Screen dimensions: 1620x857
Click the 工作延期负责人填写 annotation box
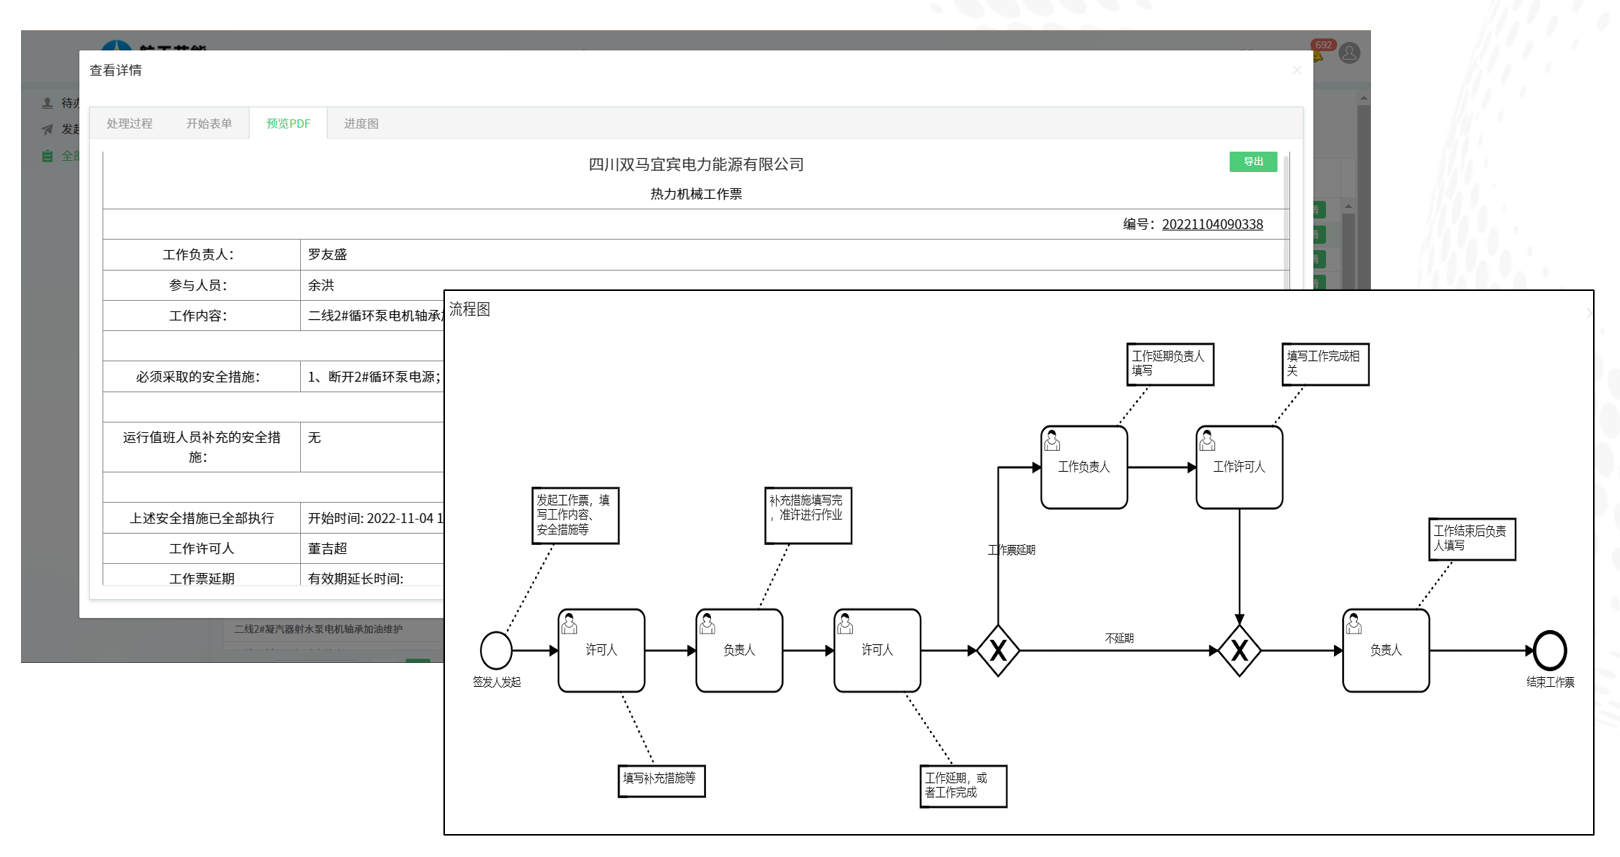[1170, 364]
